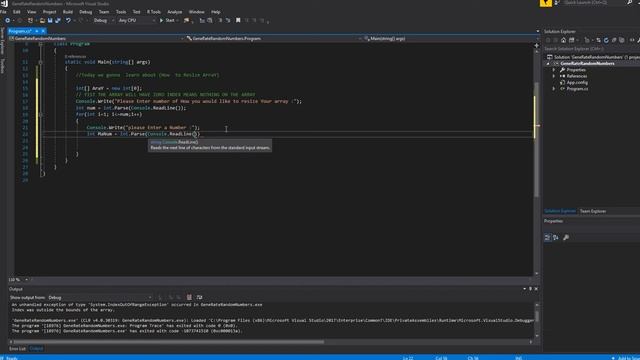Click the Undo arrow in the toolbar
This screenshot has height=360, width=640.
[x=68, y=20]
